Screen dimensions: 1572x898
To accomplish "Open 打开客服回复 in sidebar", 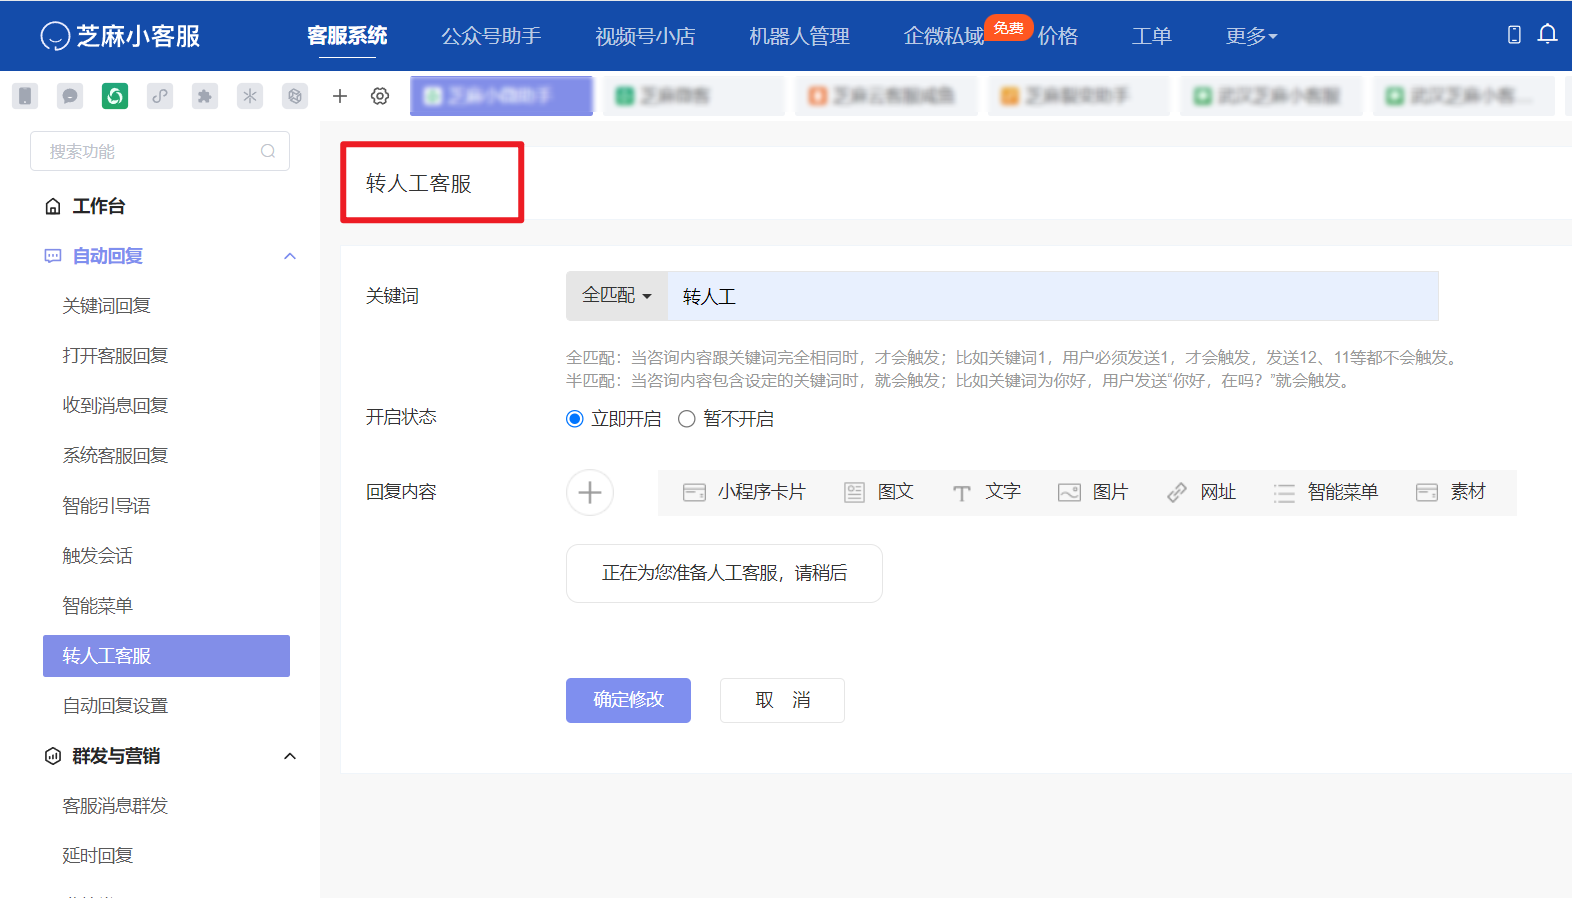I will [115, 356].
